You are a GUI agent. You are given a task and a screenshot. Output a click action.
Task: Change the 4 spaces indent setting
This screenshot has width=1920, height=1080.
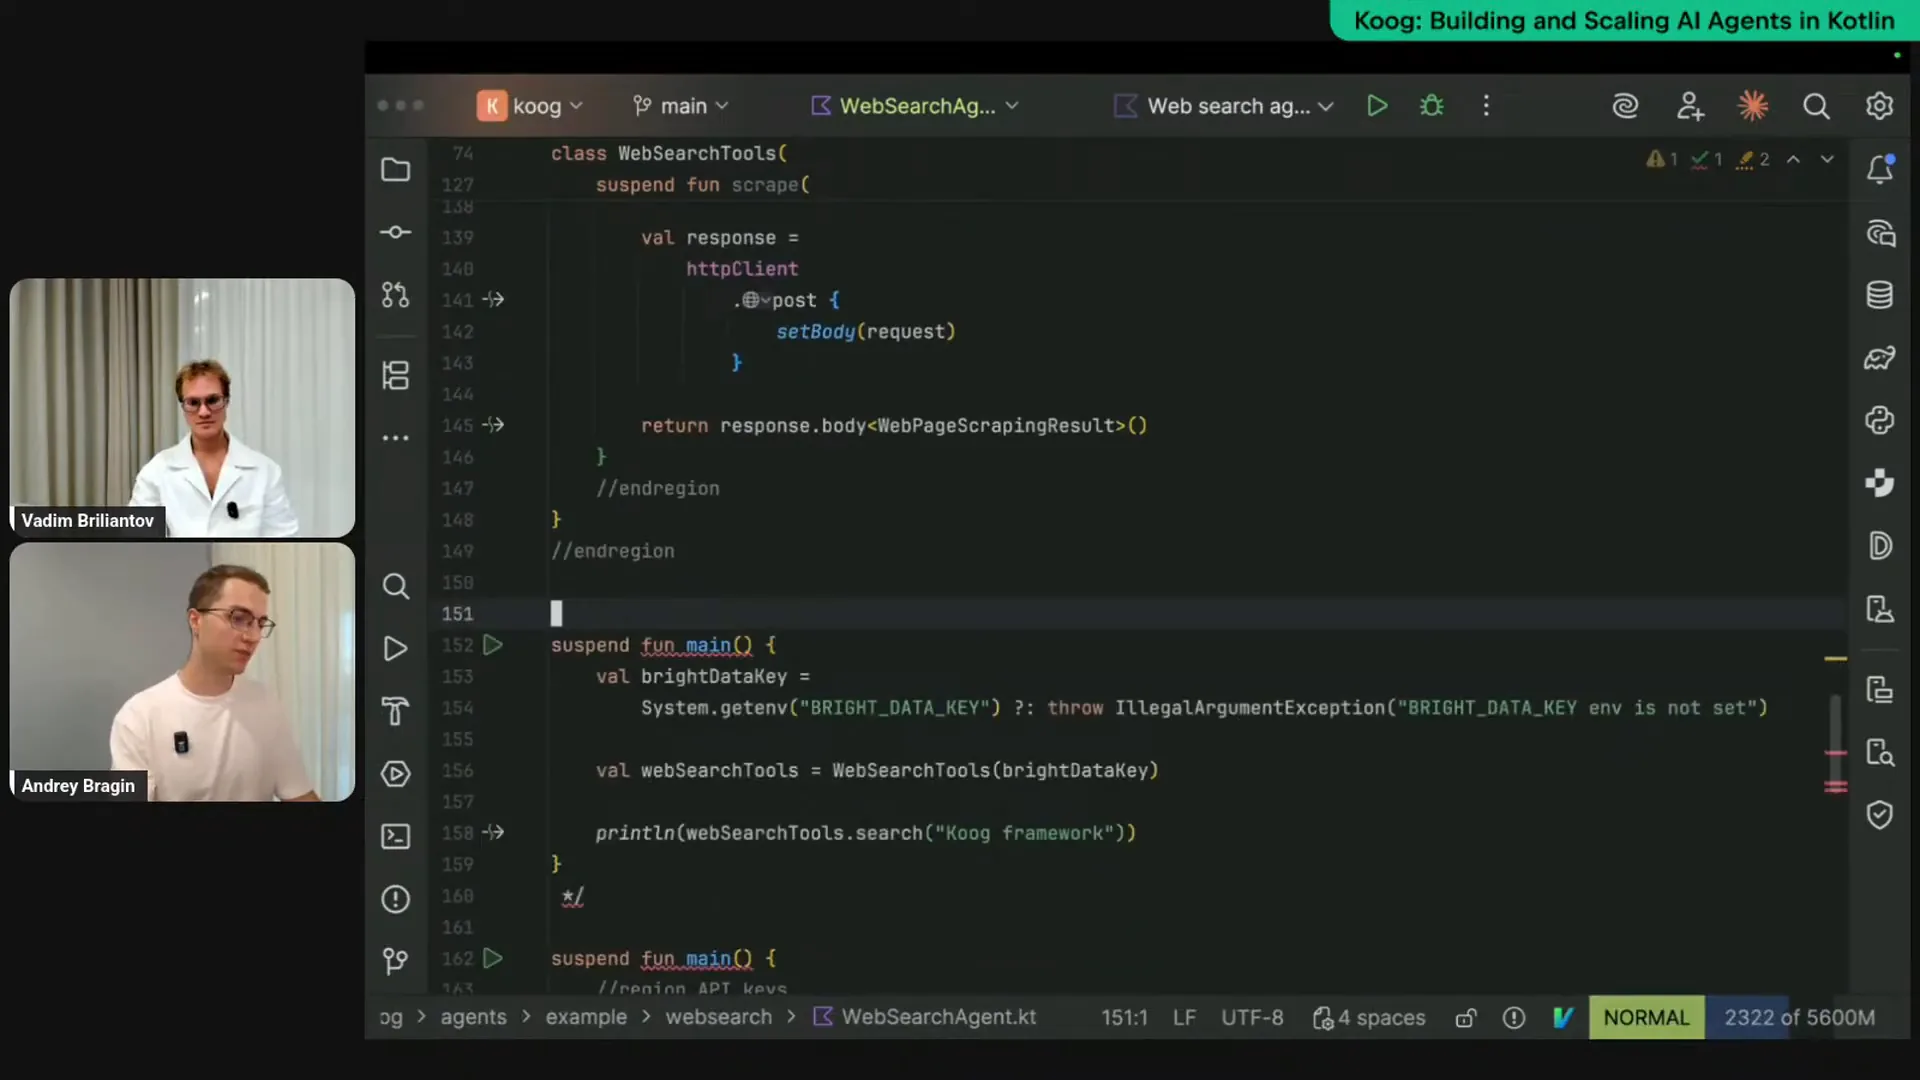[1369, 1017]
